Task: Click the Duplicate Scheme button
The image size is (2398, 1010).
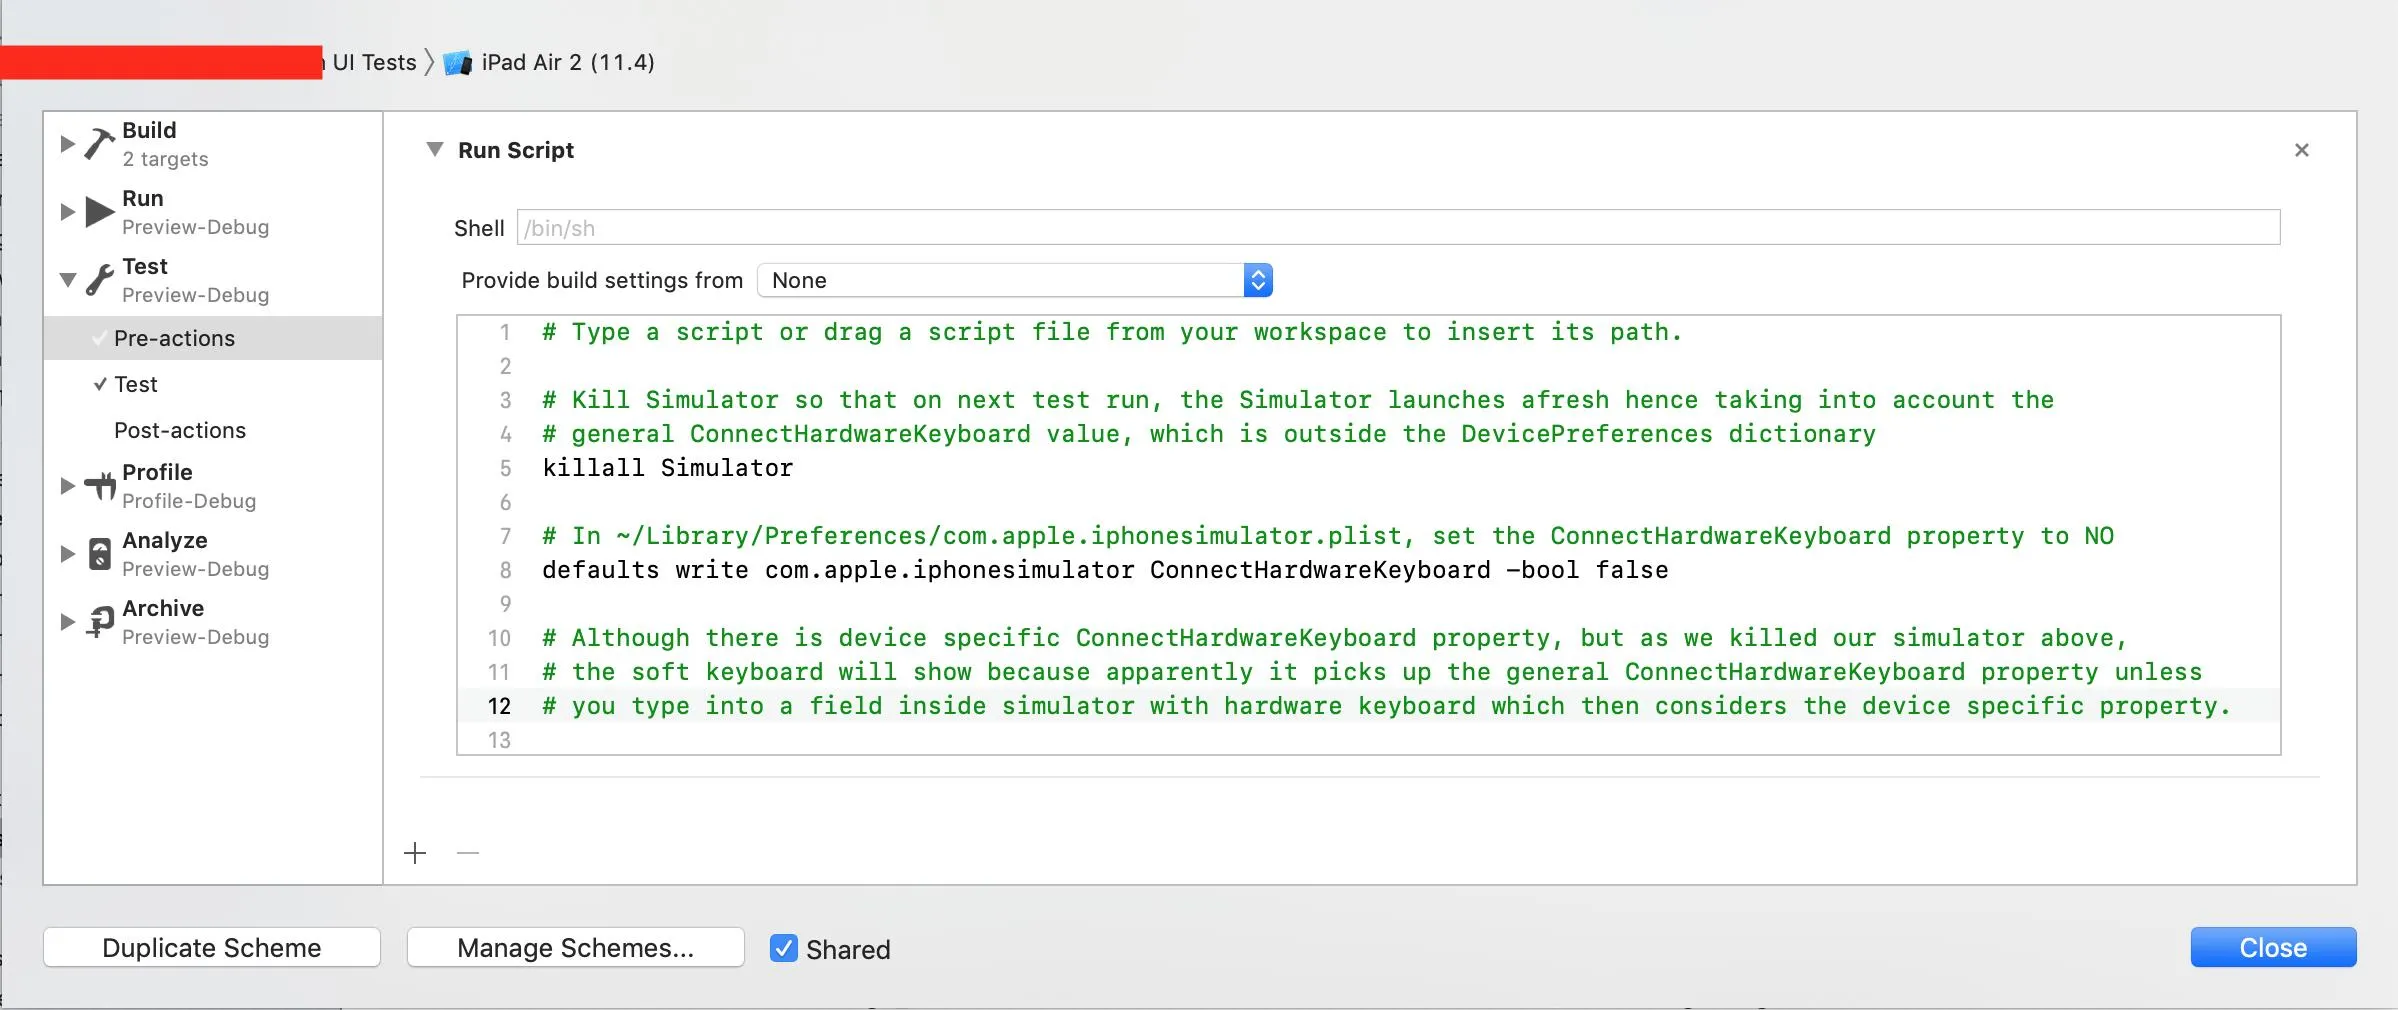Action: pos(212,947)
